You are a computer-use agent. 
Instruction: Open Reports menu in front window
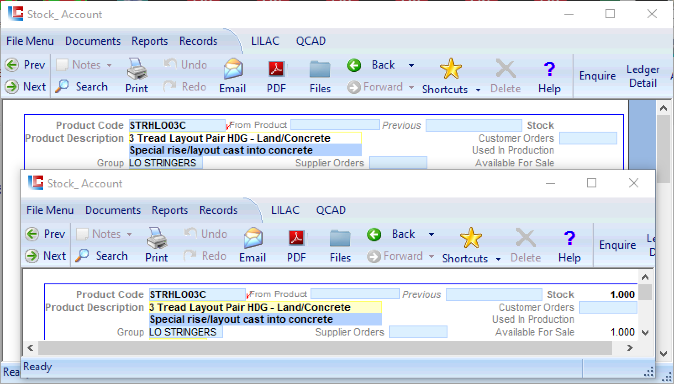point(169,210)
